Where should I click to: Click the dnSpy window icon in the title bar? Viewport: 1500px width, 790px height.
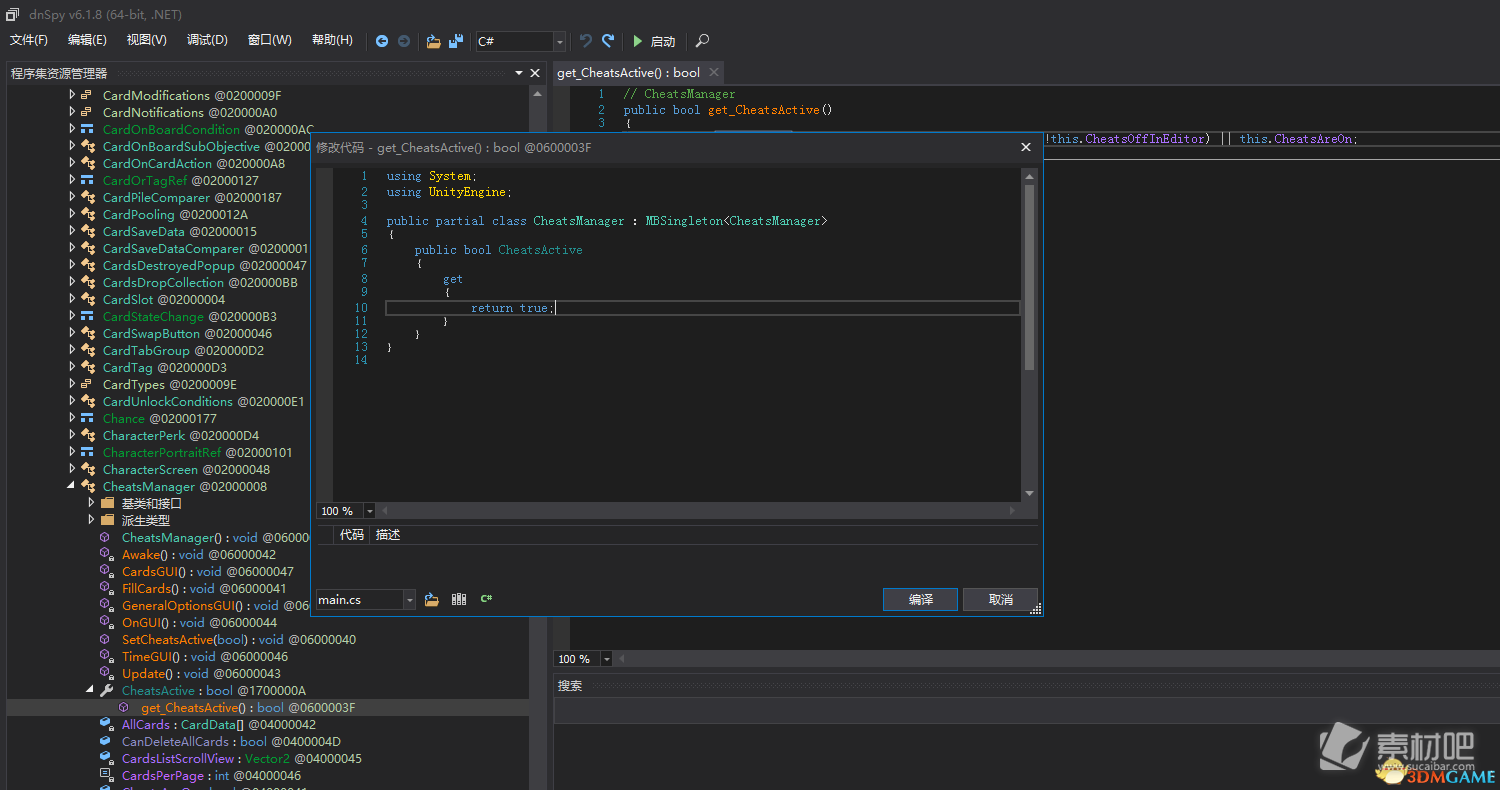(x=12, y=15)
